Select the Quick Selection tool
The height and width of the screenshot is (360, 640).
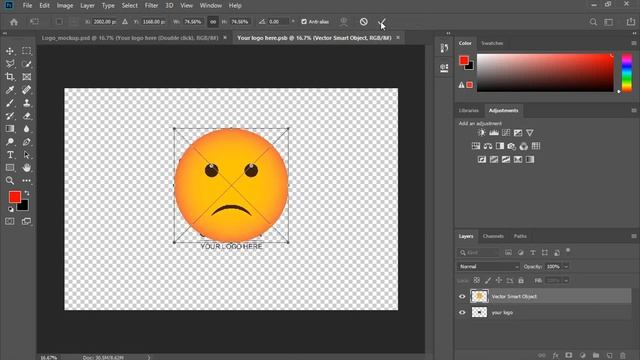[27, 64]
